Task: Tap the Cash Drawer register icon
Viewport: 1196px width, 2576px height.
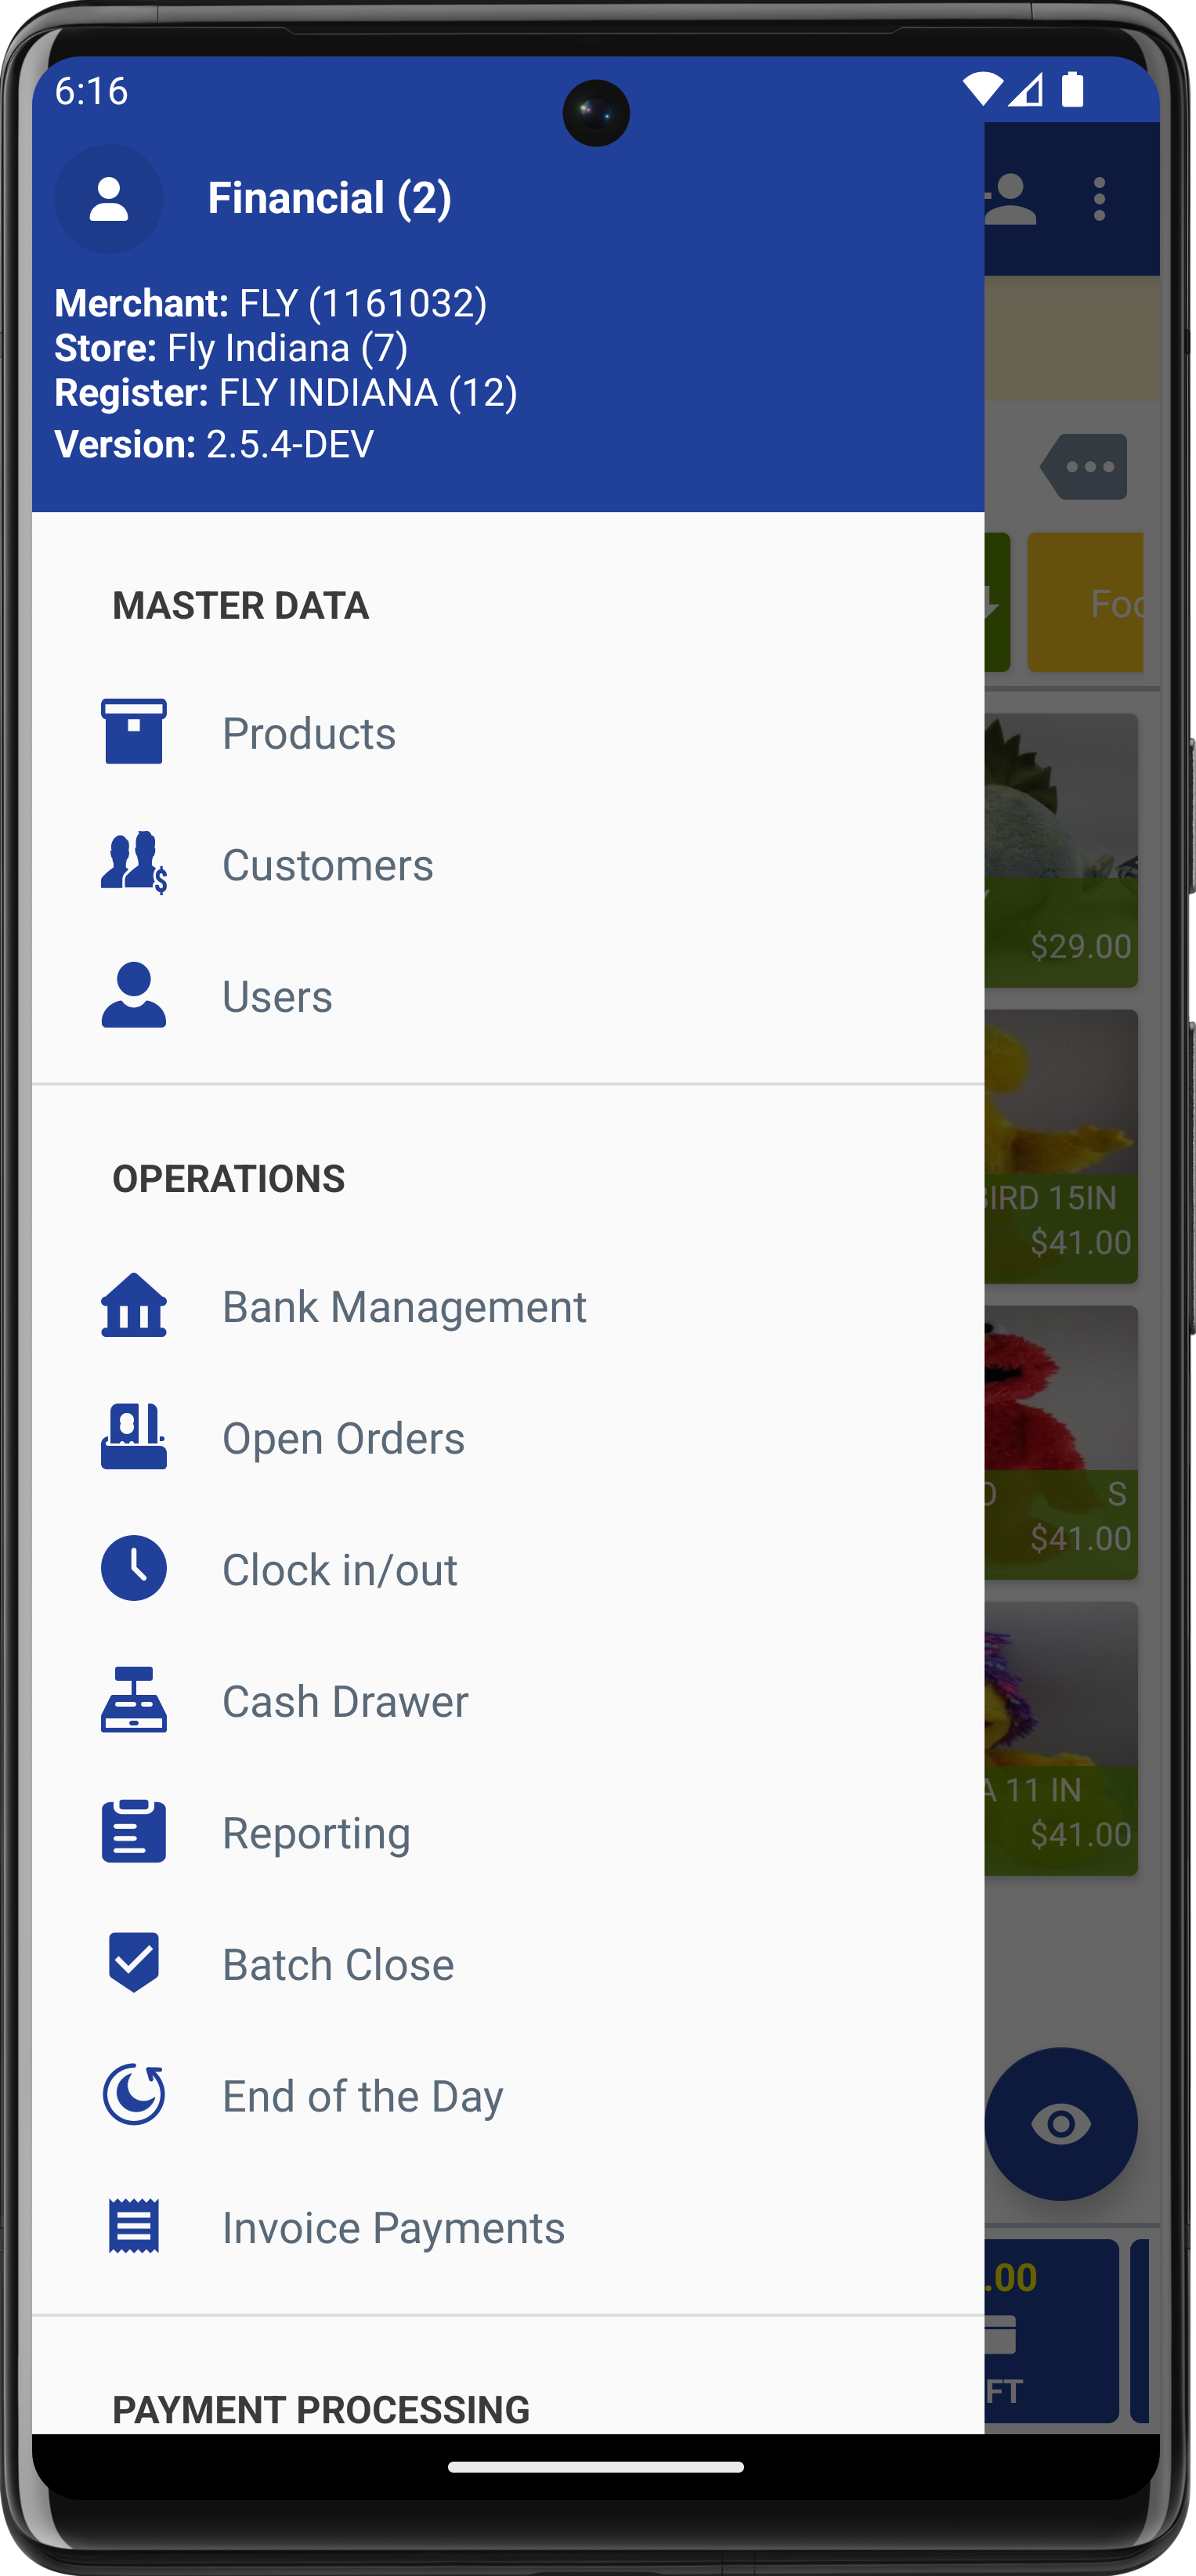Action: (134, 1700)
